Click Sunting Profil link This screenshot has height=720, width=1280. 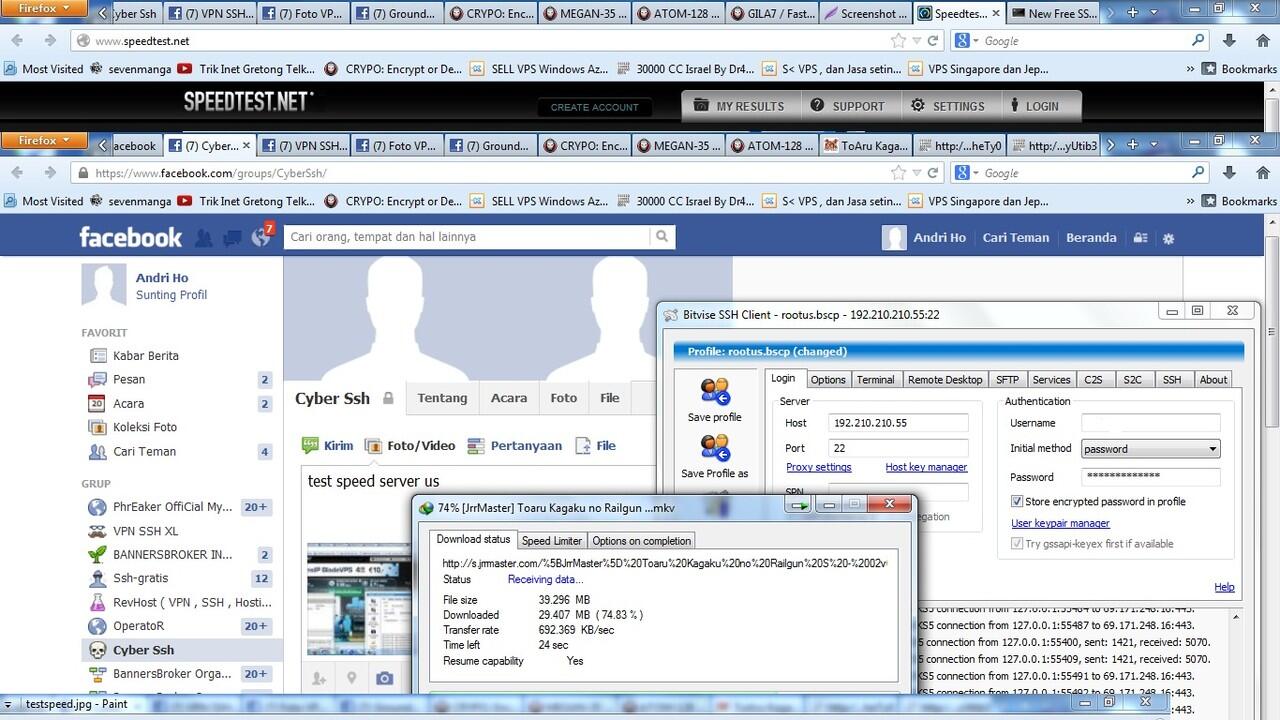171,295
